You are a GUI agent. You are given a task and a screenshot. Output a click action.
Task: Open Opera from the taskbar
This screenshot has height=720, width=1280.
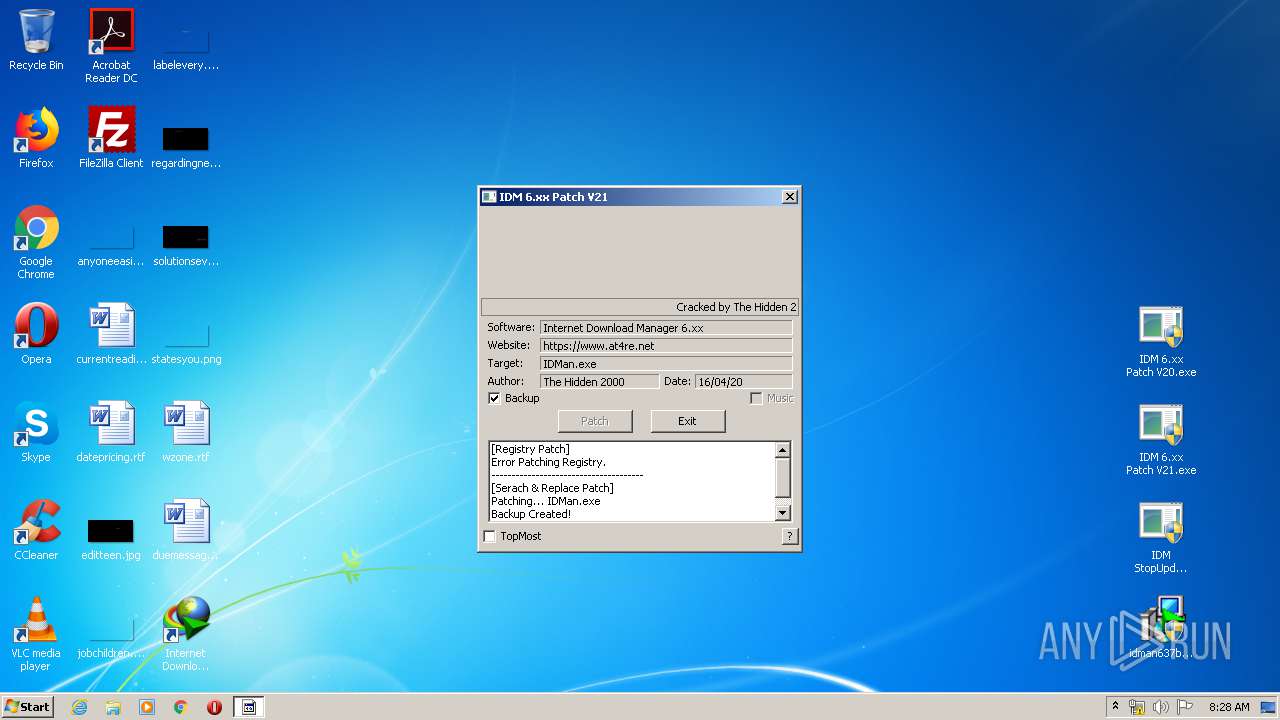click(x=214, y=707)
